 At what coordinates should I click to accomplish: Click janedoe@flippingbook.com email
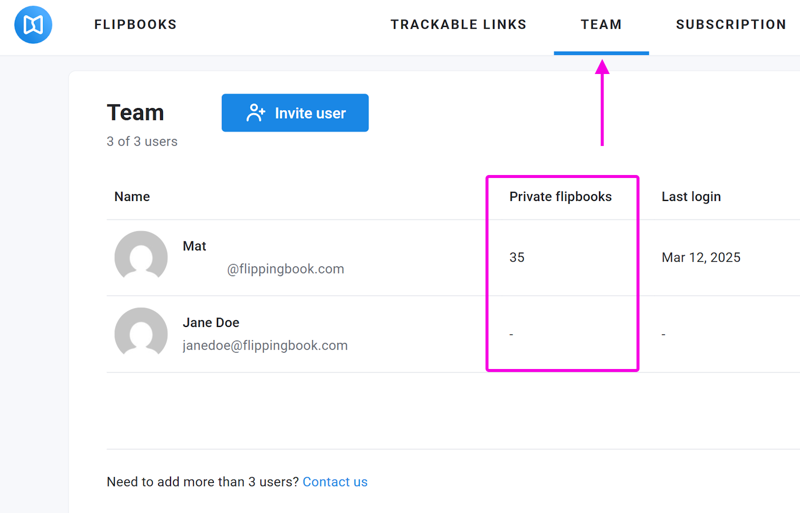[265, 346]
